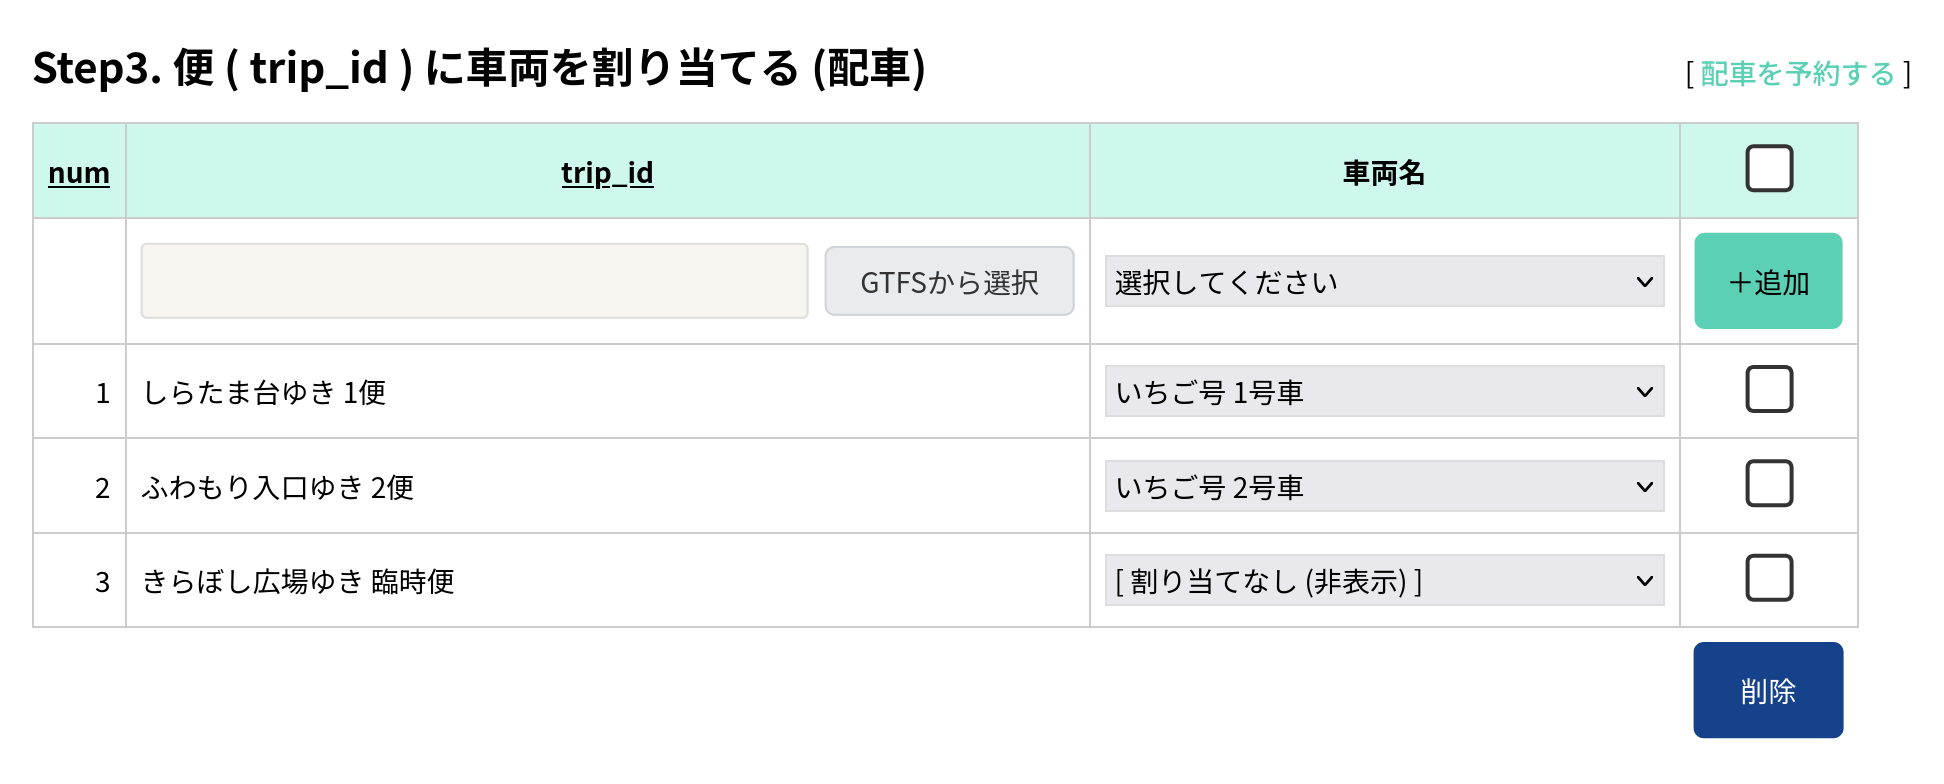Check the checkbox for きらぼし広場ゆき 臨時便
The image size is (1944, 784).
pyautogui.click(x=1768, y=577)
